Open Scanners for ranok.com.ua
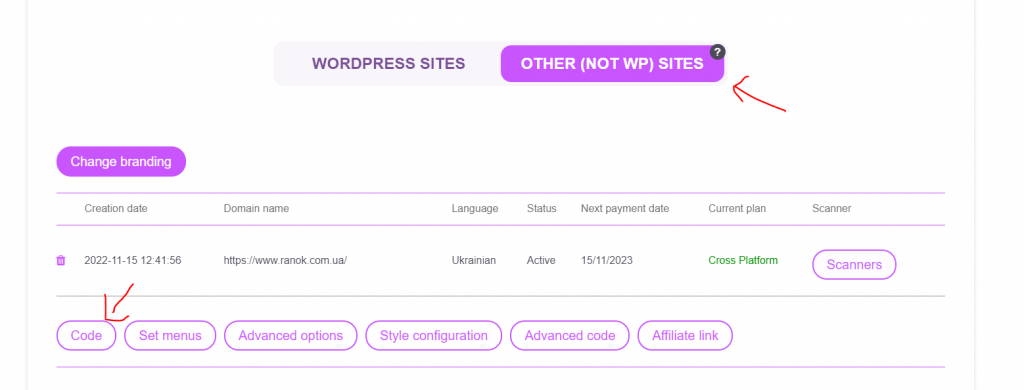This screenshot has height=390, width=1024. click(x=854, y=265)
